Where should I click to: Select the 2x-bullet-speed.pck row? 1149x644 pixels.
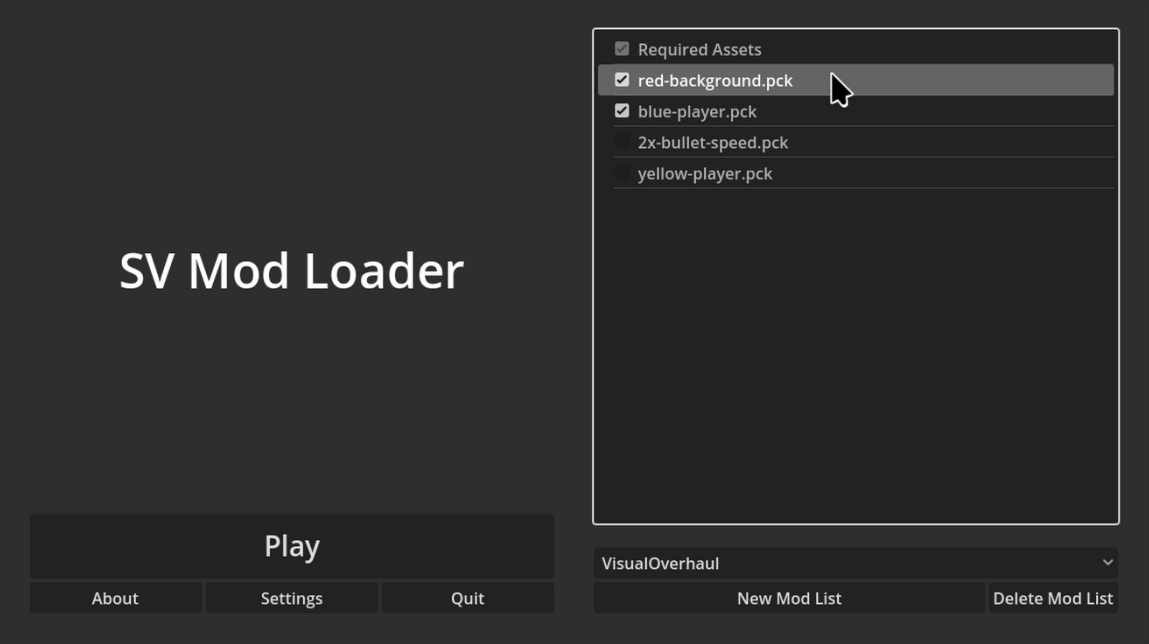[713, 142]
